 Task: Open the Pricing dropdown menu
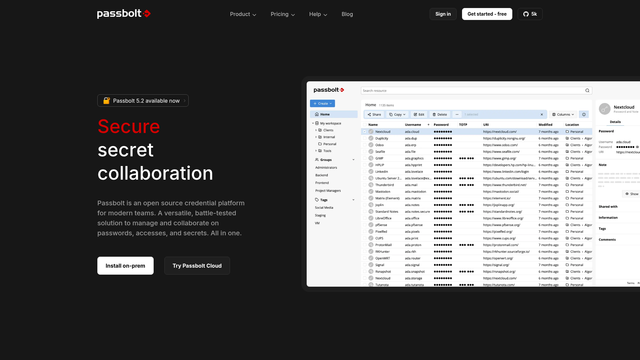(282, 14)
